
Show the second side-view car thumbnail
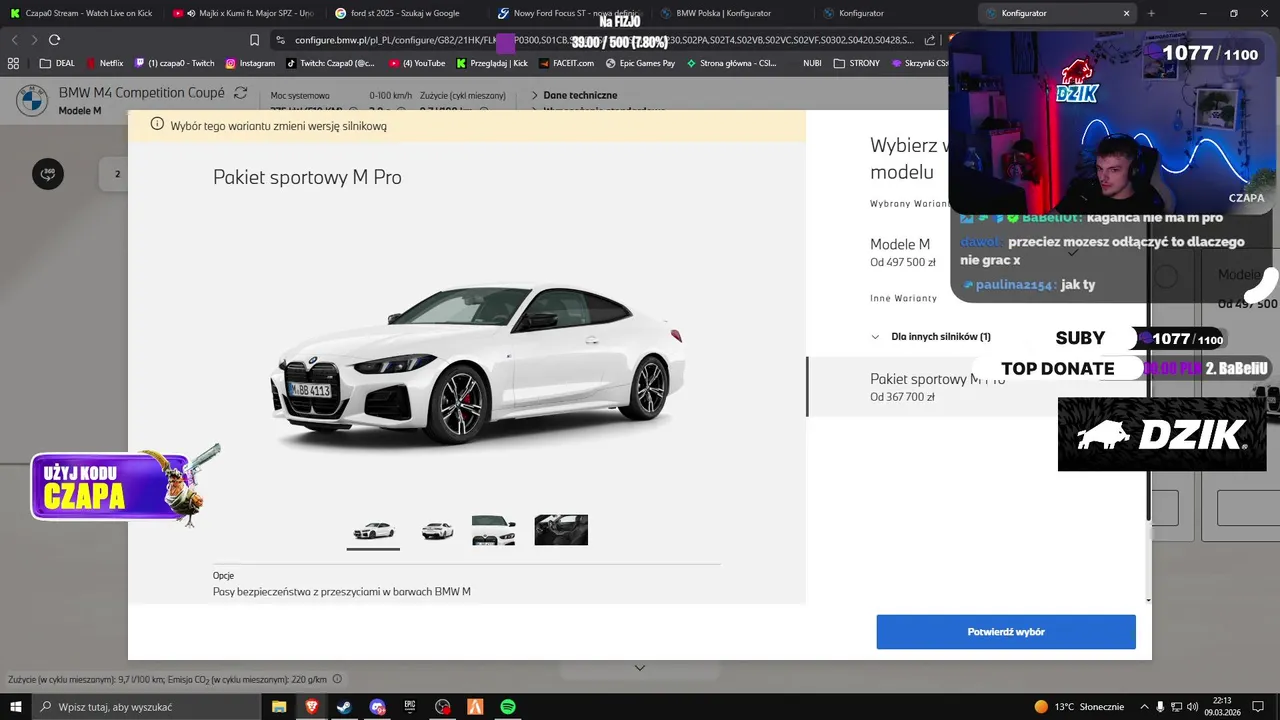point(437,530)
